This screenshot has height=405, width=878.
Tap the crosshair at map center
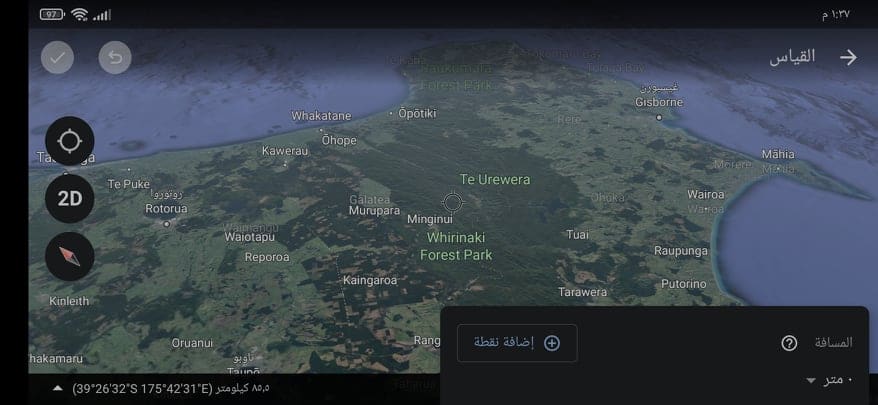452,202
